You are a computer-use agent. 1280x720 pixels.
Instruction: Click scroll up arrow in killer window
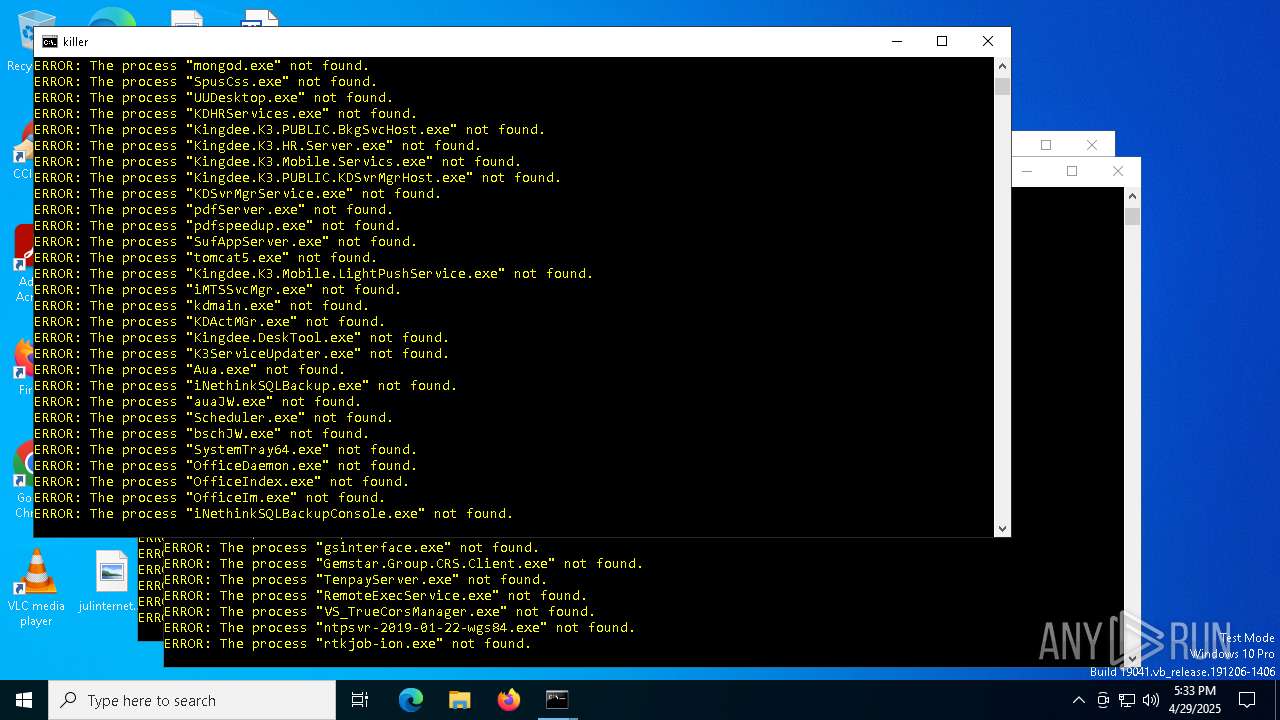pyautogui.click(x=1002, y=66)
